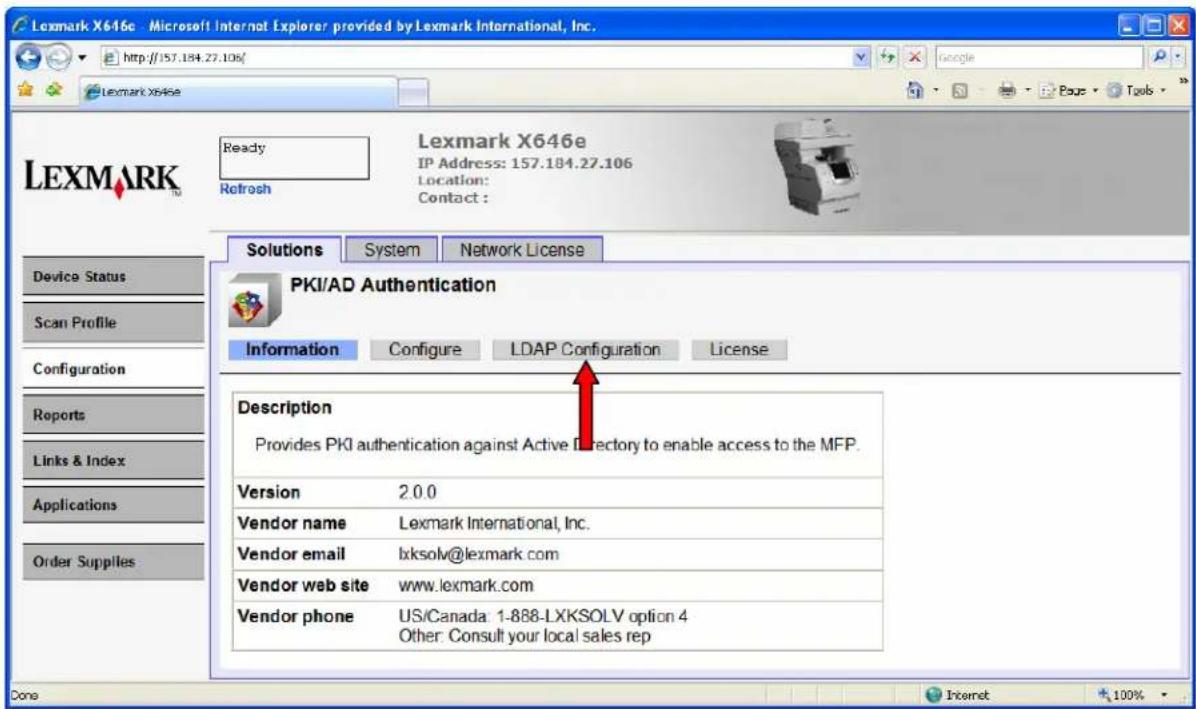Open a new blank browser tab

(413, 92)
